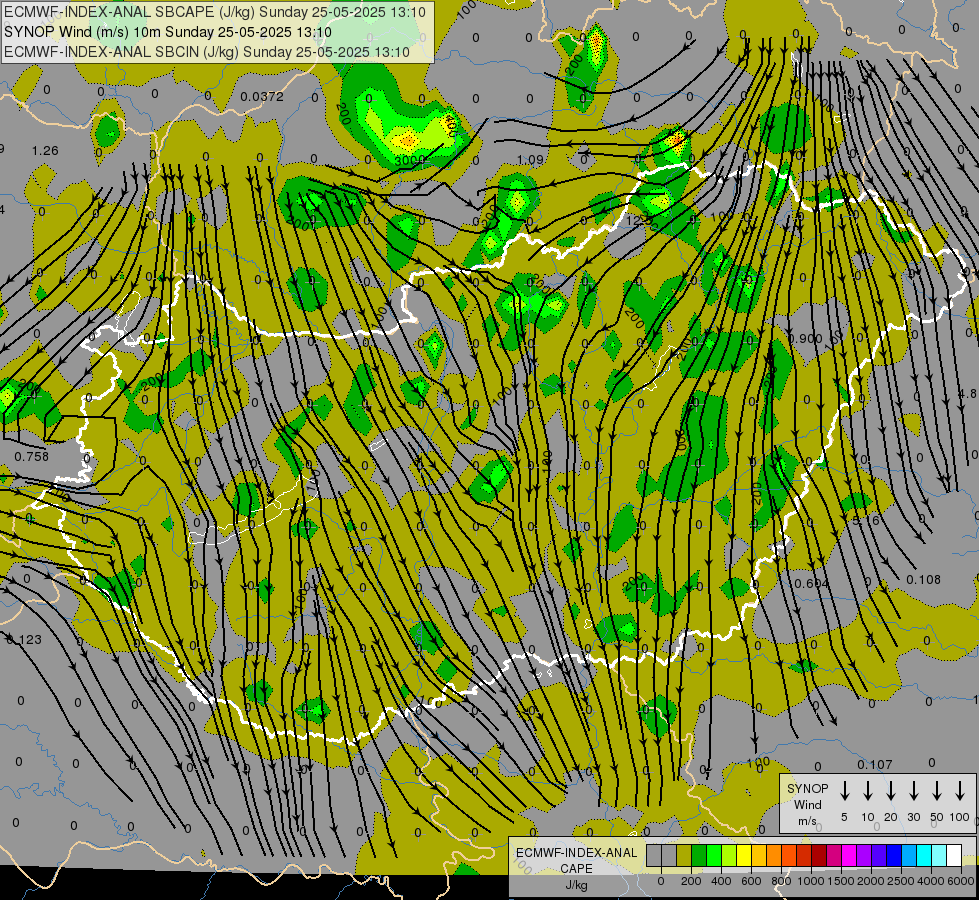
Task: Choose the pure blue swatch on CAPE colorbar
Action: click(x=894, y=855)
